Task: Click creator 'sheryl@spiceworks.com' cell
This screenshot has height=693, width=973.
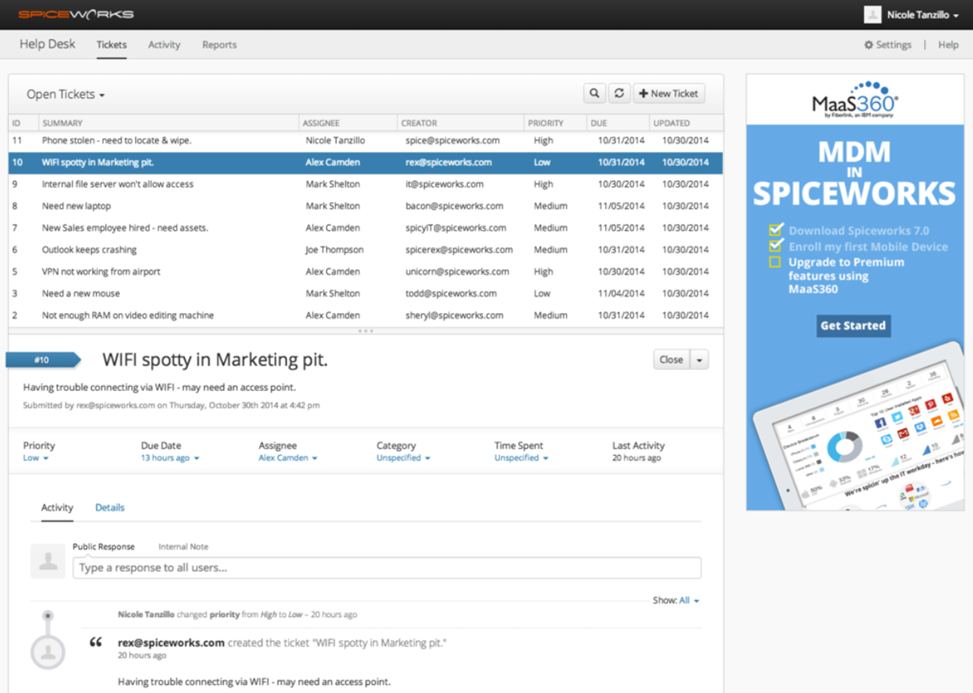Action: pyautogui.click(x=454, y=315)
